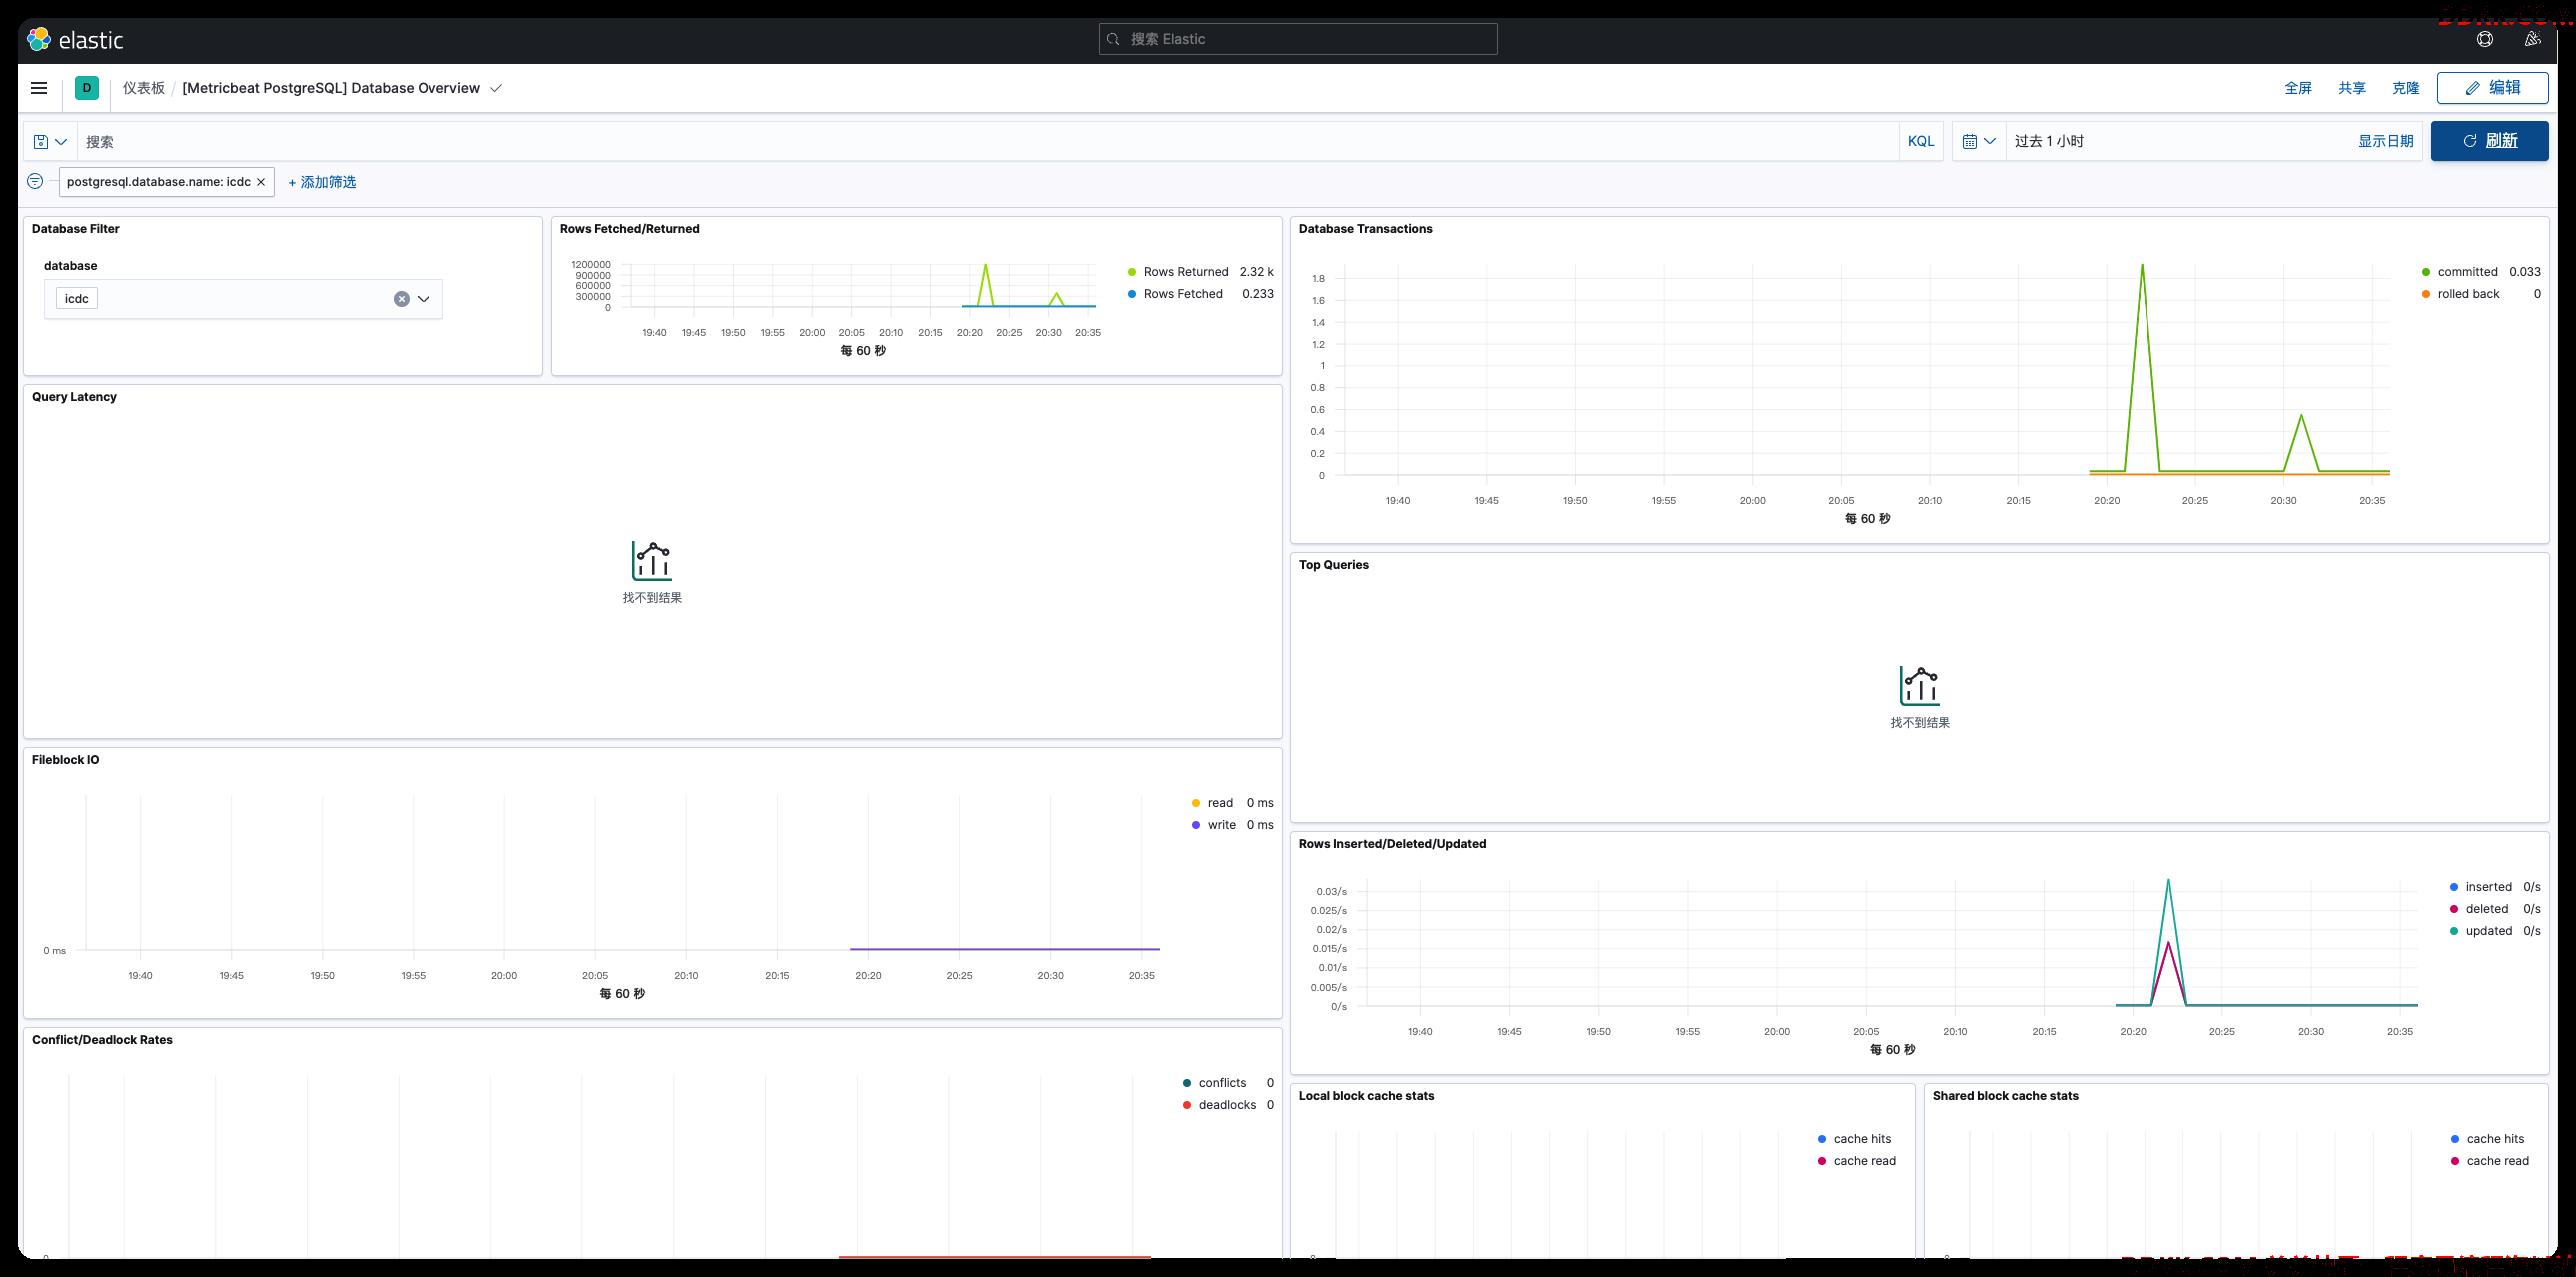The image size is (2576, 1277).
Task: Open the saved query menu icon
Action: (x=49, y=141)
